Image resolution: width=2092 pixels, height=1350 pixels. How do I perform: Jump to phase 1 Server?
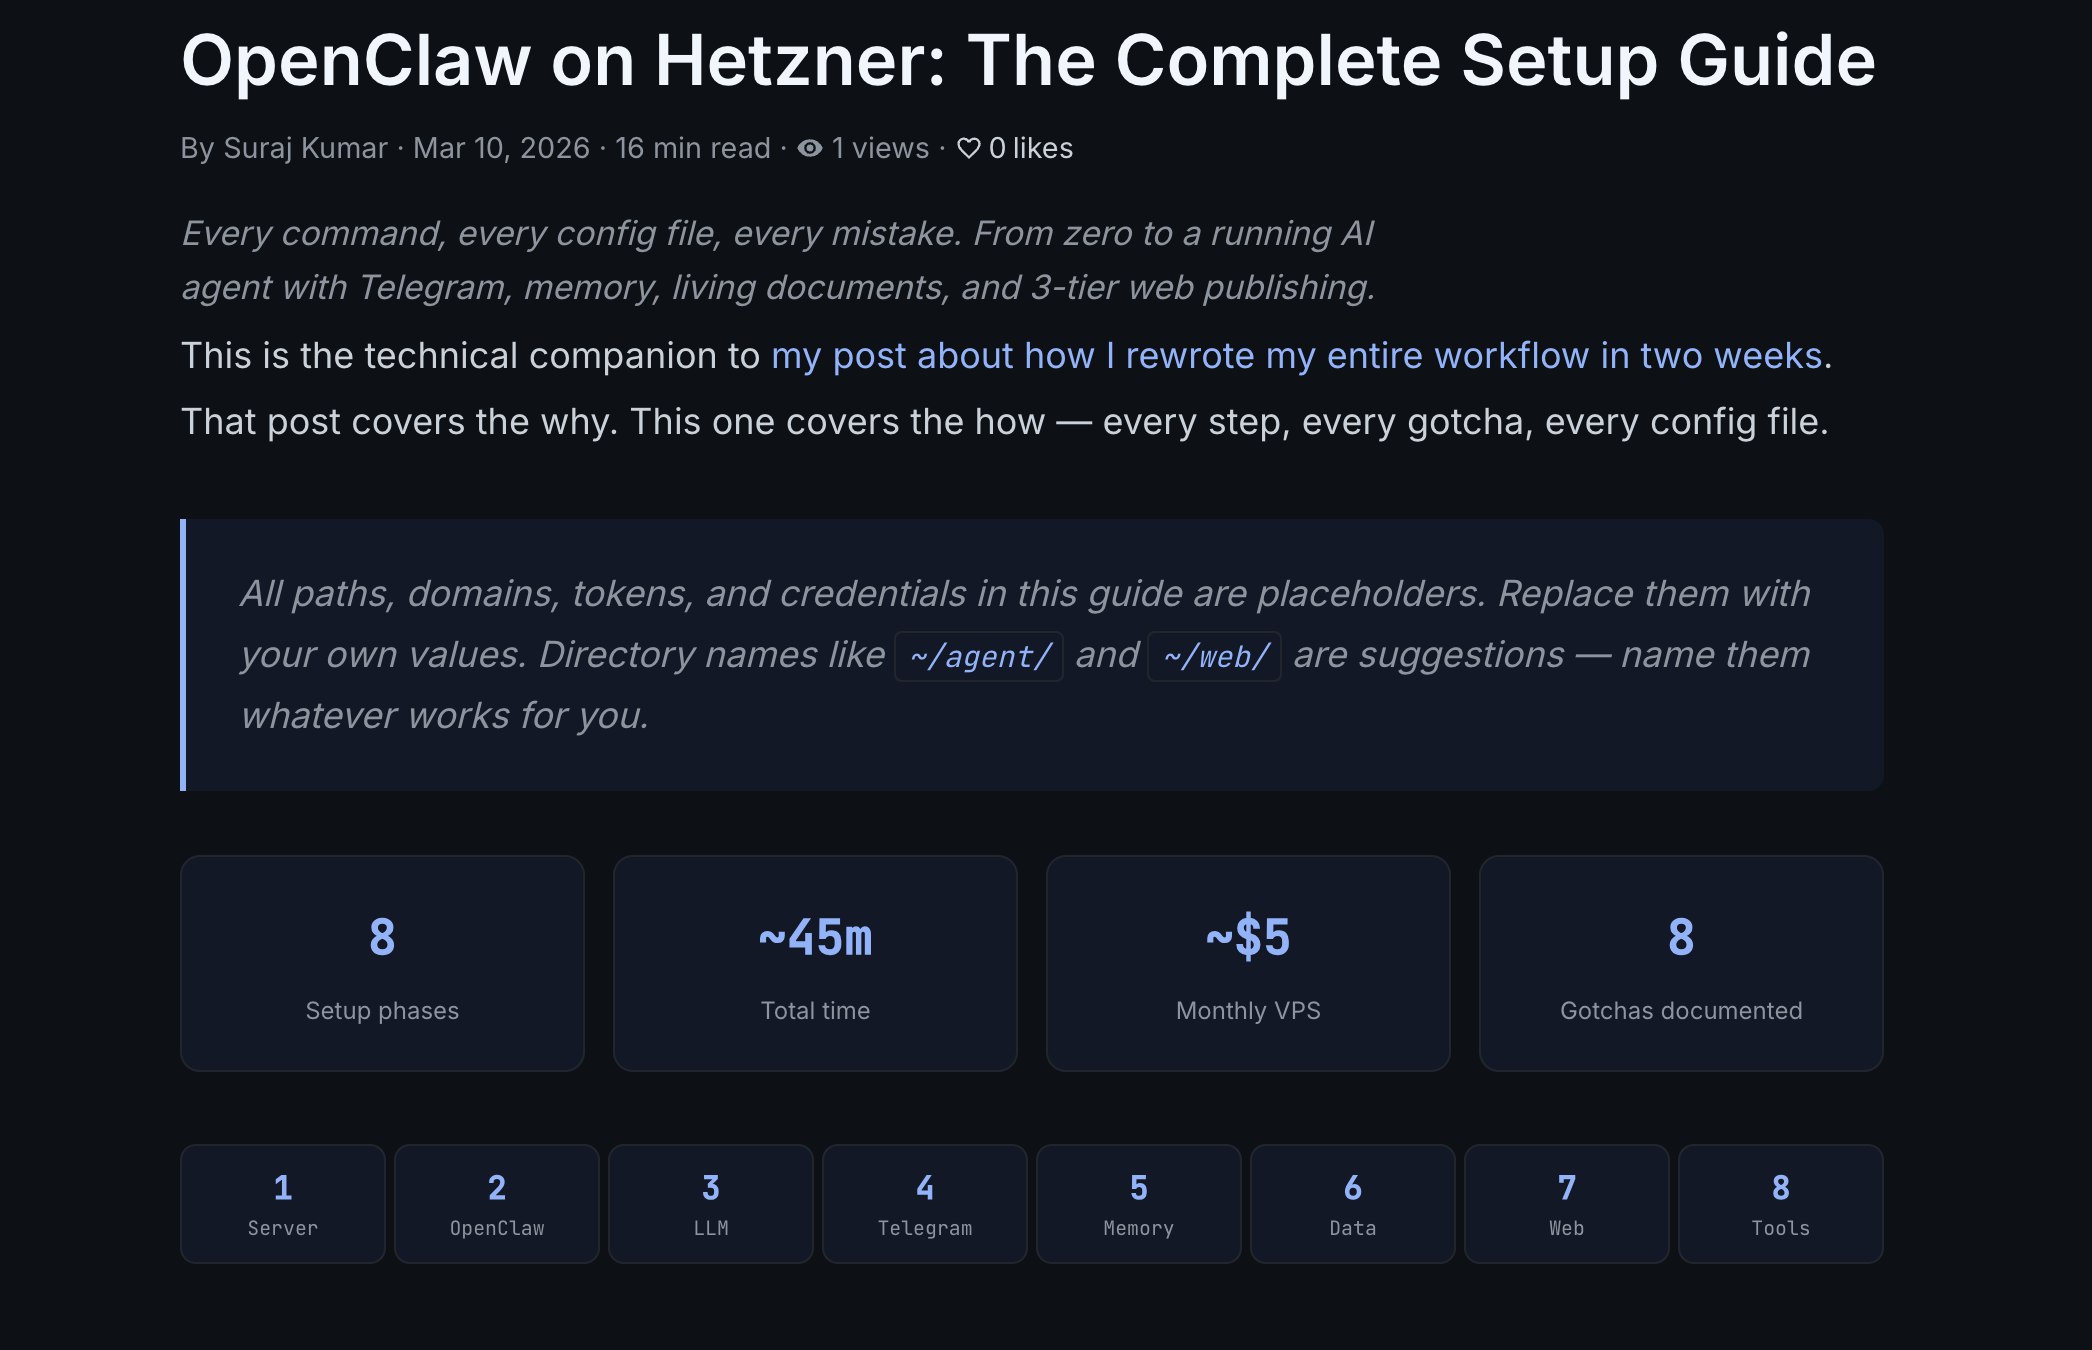coord(283,1203)
